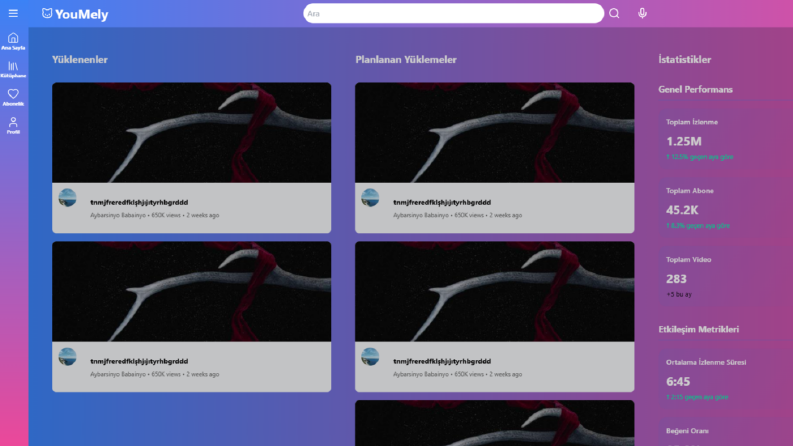Click channel avatar on first Yüklenenler video
This screenshot has height=446, width=793.
[x=67, y=198]
